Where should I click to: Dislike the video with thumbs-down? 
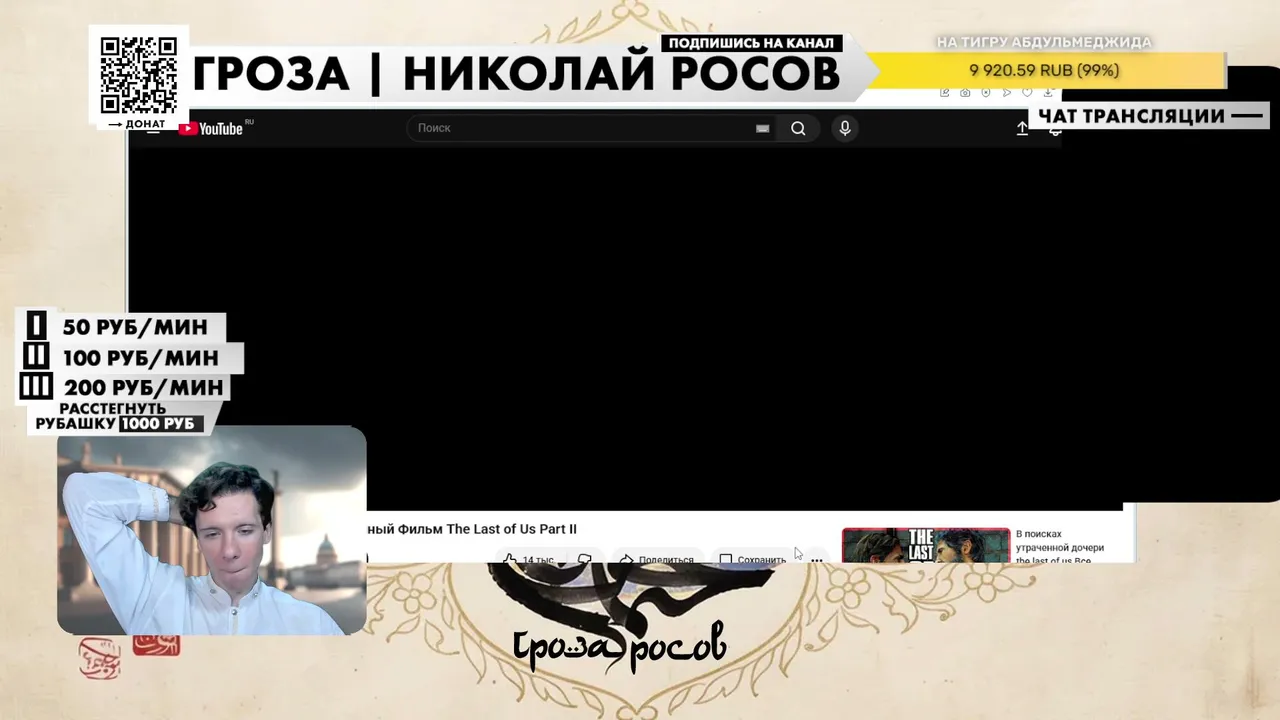point(585,558)
